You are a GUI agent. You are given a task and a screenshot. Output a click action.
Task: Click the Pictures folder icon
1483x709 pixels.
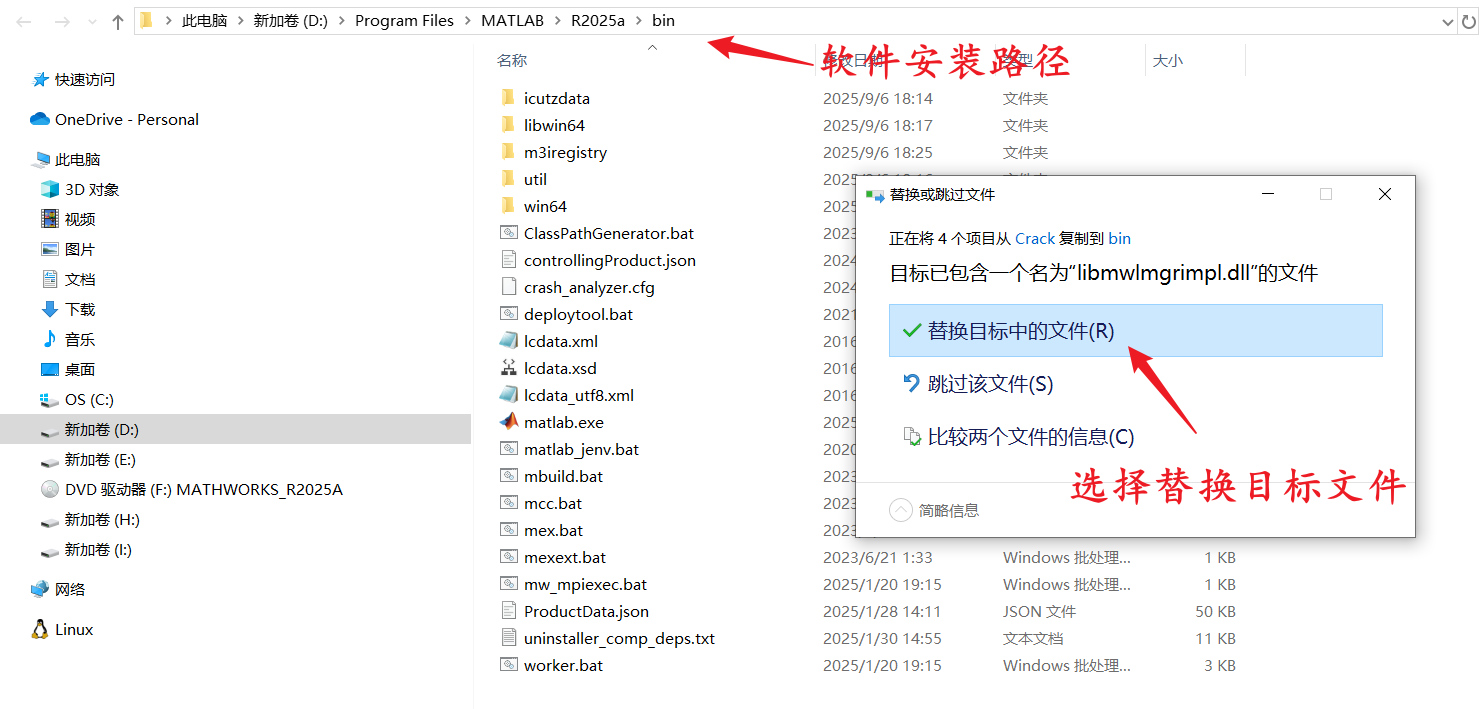click(50, 249)
